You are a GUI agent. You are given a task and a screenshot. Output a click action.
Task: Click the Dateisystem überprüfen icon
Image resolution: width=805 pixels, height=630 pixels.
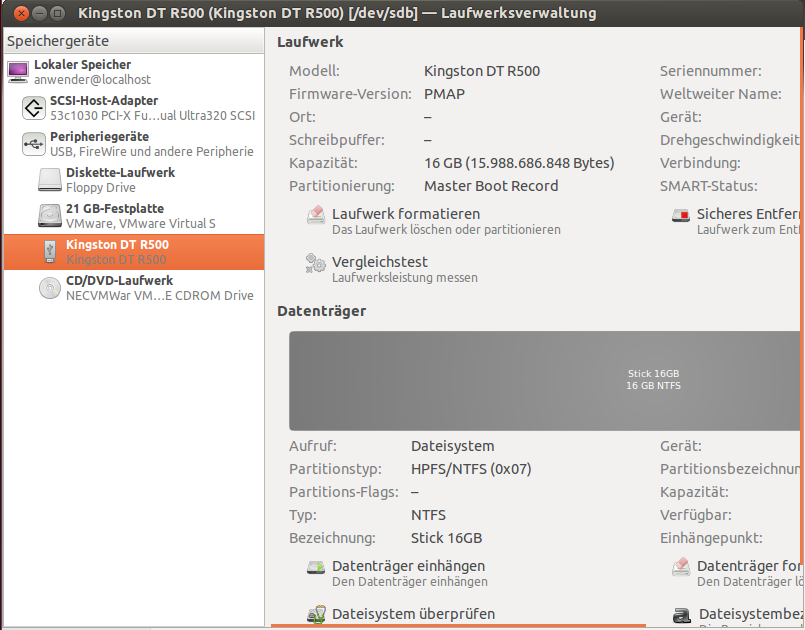(316, 614)
